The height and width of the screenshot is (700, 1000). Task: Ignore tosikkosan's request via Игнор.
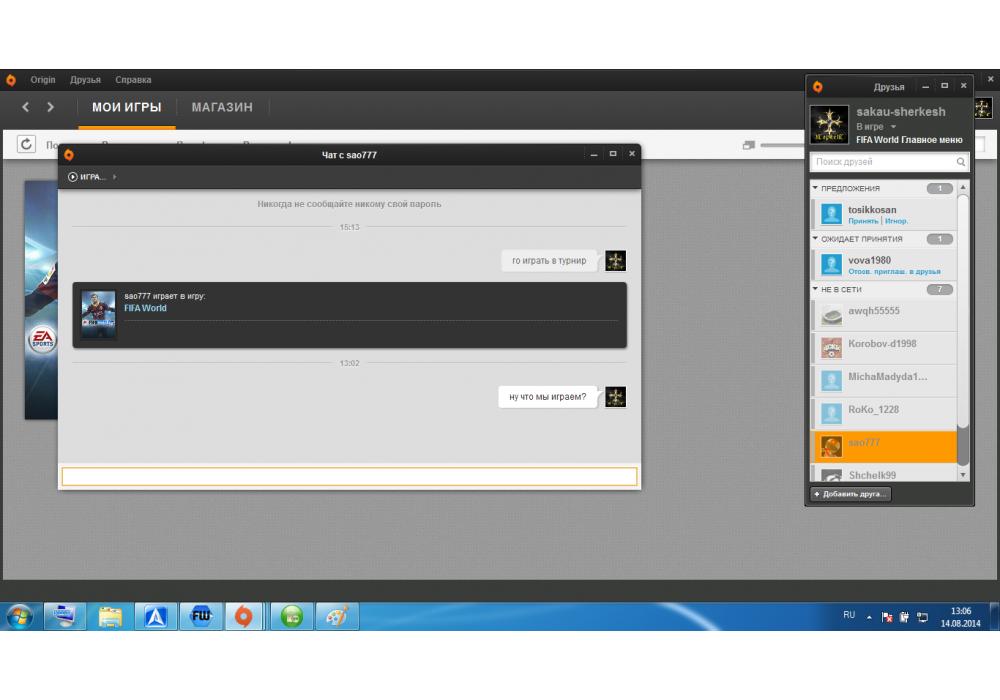[x=896, y=221]
